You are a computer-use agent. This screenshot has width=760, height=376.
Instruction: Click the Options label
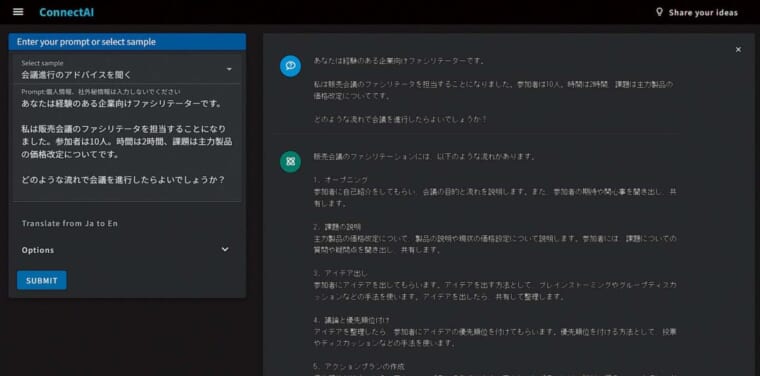click(x=38, y=250)
